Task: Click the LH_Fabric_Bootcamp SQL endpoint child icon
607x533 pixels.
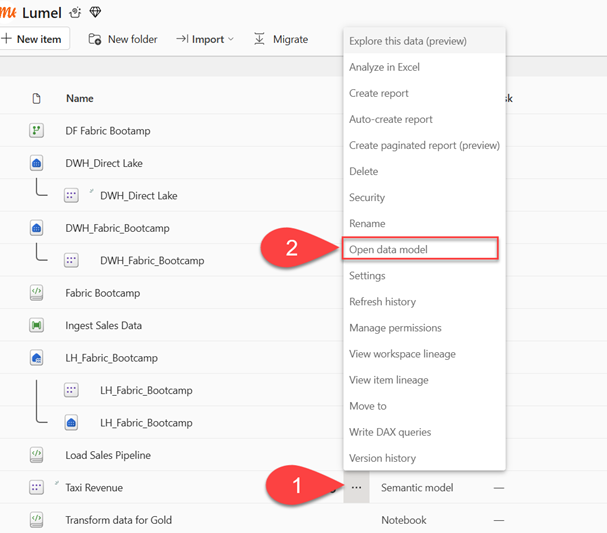Action: coord(71,422)
